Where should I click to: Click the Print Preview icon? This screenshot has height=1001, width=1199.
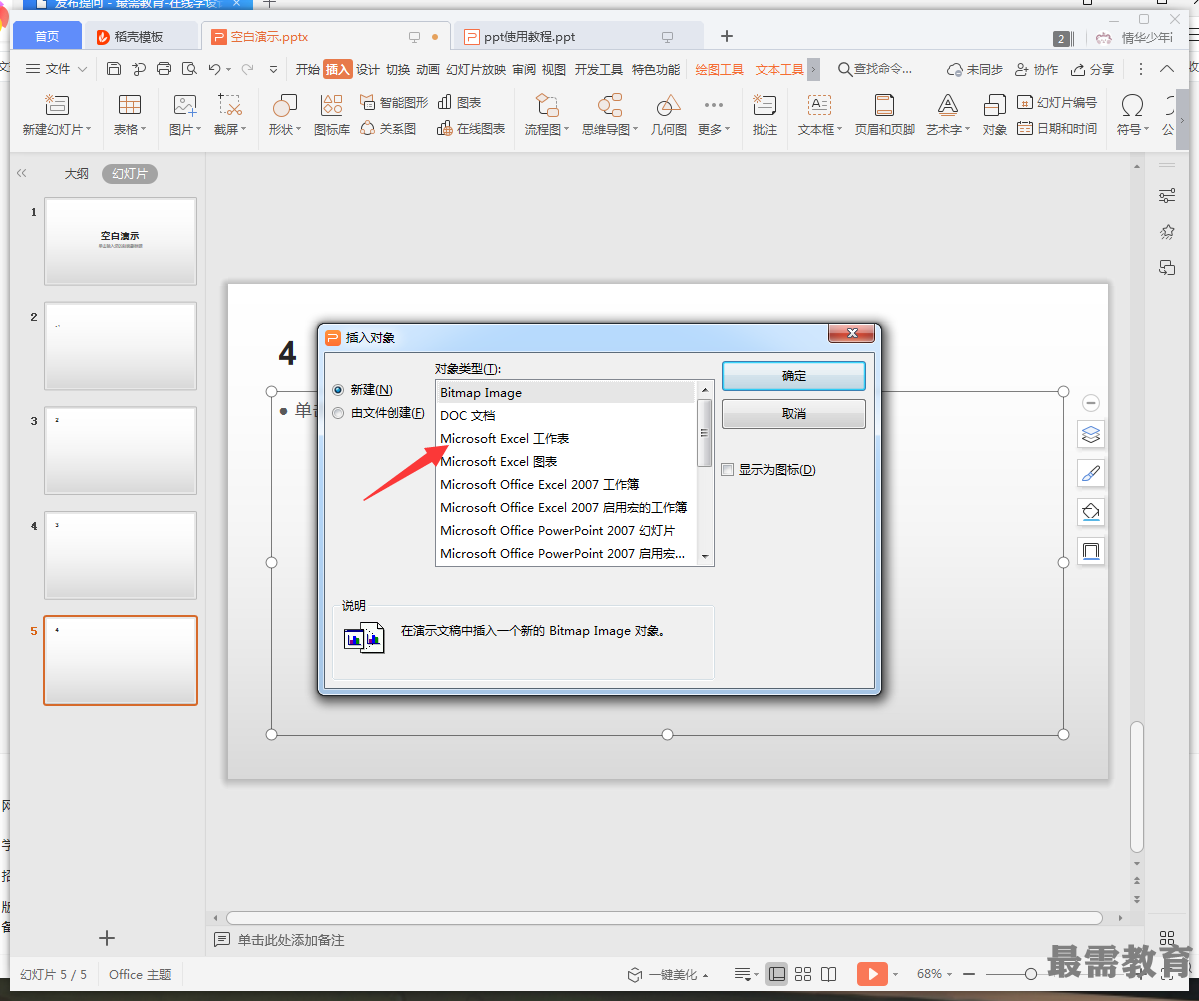[x=189, y=69]
